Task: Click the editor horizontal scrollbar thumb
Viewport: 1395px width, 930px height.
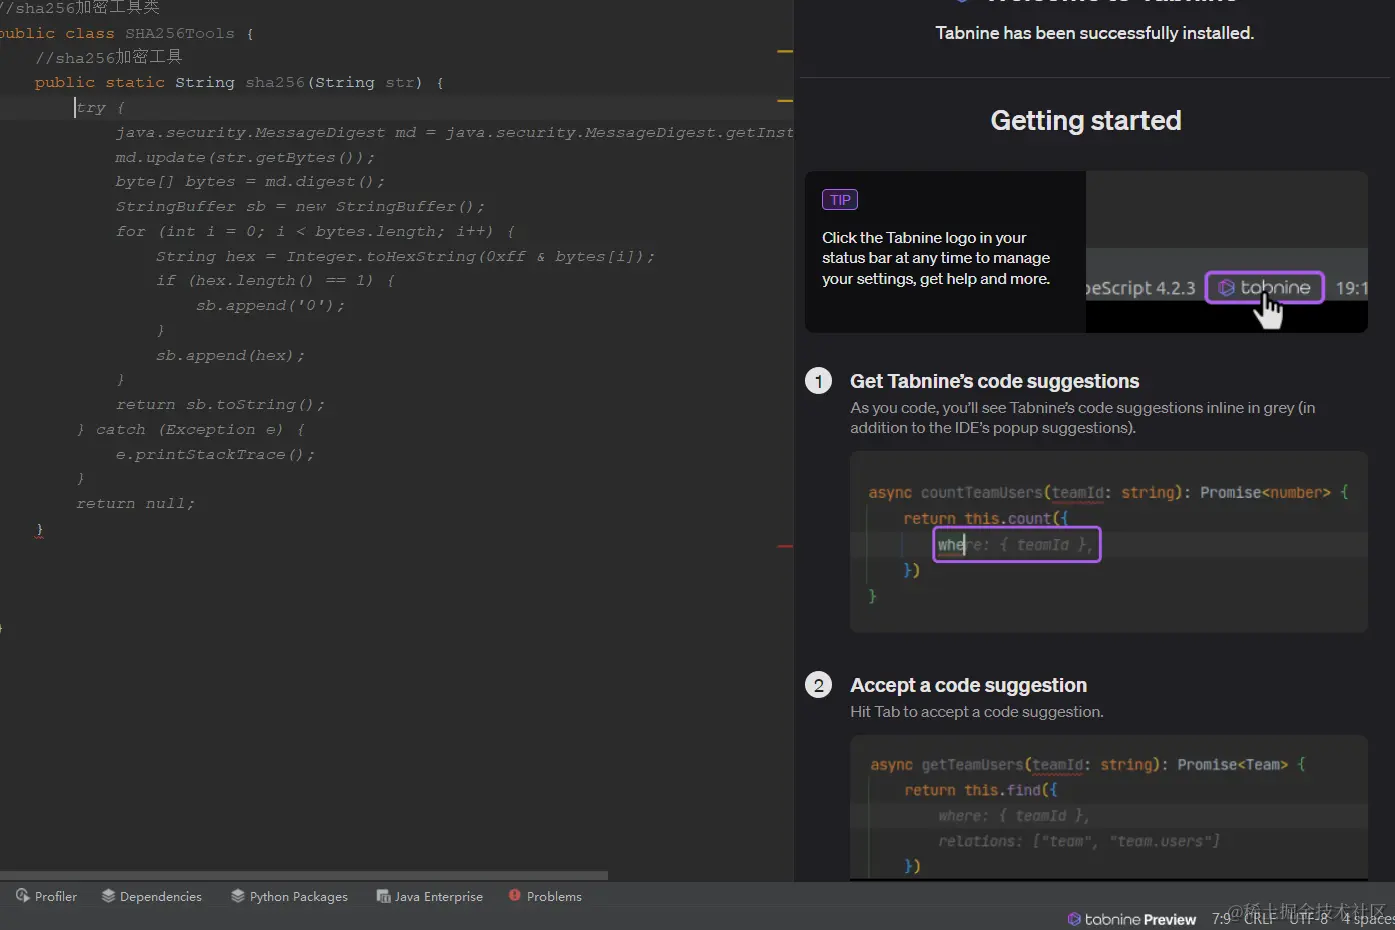Action: tap(304, 875)
